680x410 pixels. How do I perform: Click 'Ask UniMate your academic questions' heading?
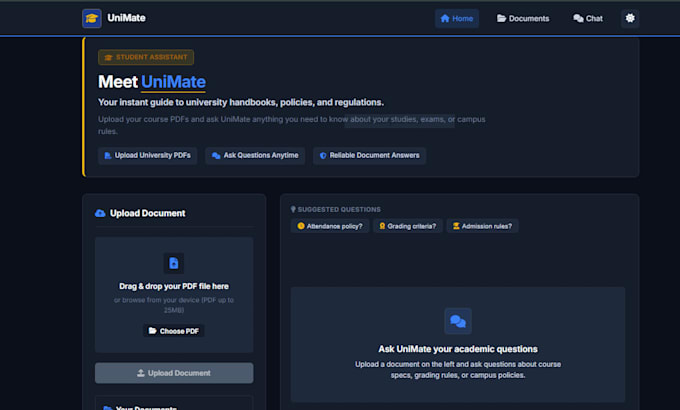(458, 349)
